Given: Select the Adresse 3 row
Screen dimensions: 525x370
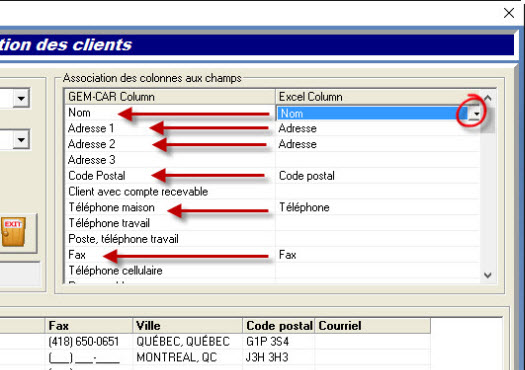Looking at the screenshot, I should 170,160.
